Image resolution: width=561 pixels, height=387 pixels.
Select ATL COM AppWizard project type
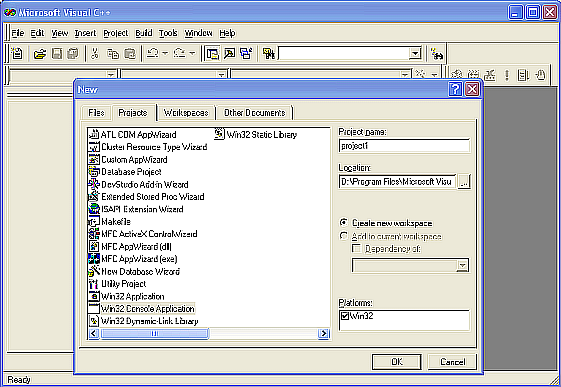tap(132, 134)
